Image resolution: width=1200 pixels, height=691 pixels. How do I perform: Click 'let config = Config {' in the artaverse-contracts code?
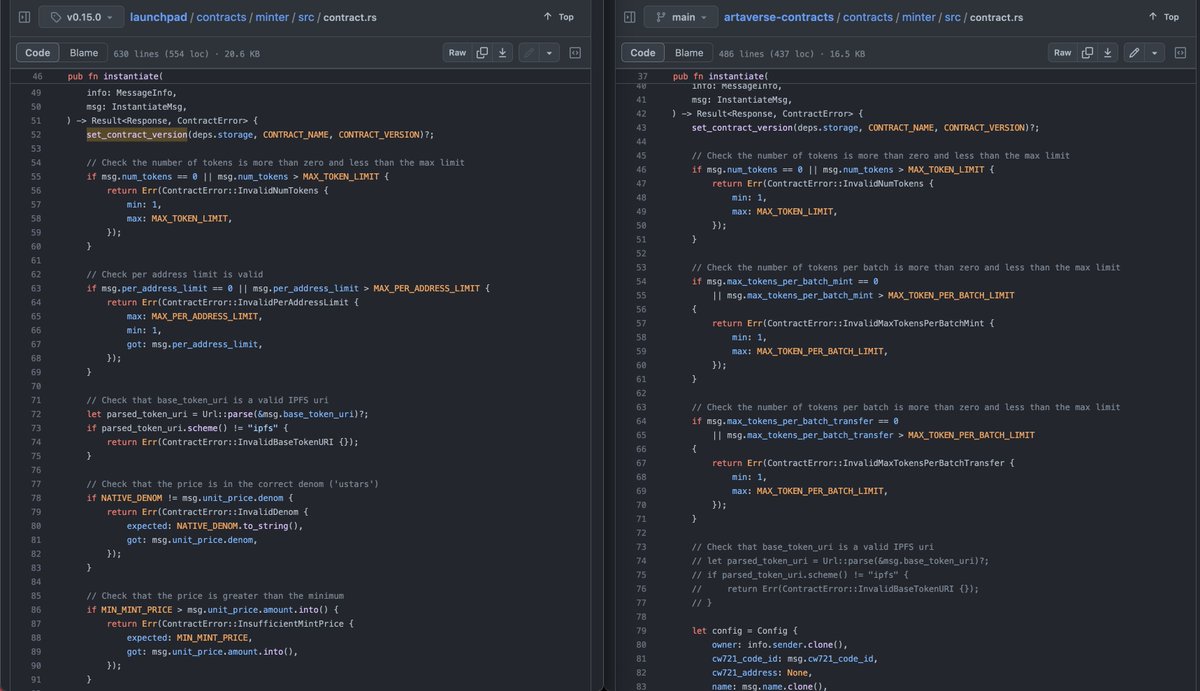[743, 631]
